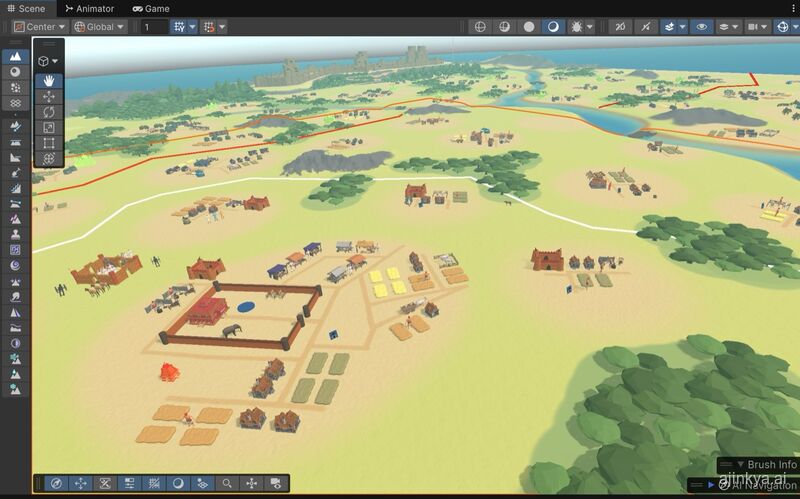Select the blue pond inside the compound
The width and height of the screenshot is (800, 499).
coord(246,307)
